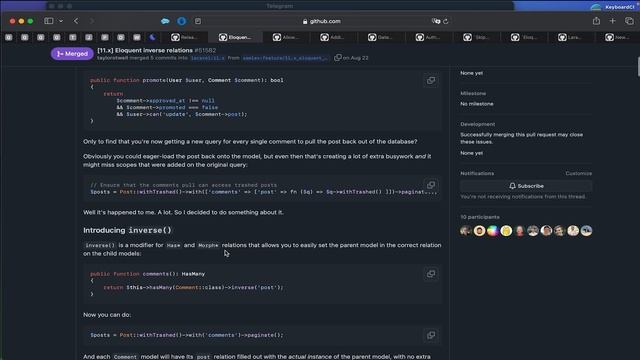Screen dimensions: 640x360
Task: Click the translate icon in address bar
Action: tap(436, 21)
